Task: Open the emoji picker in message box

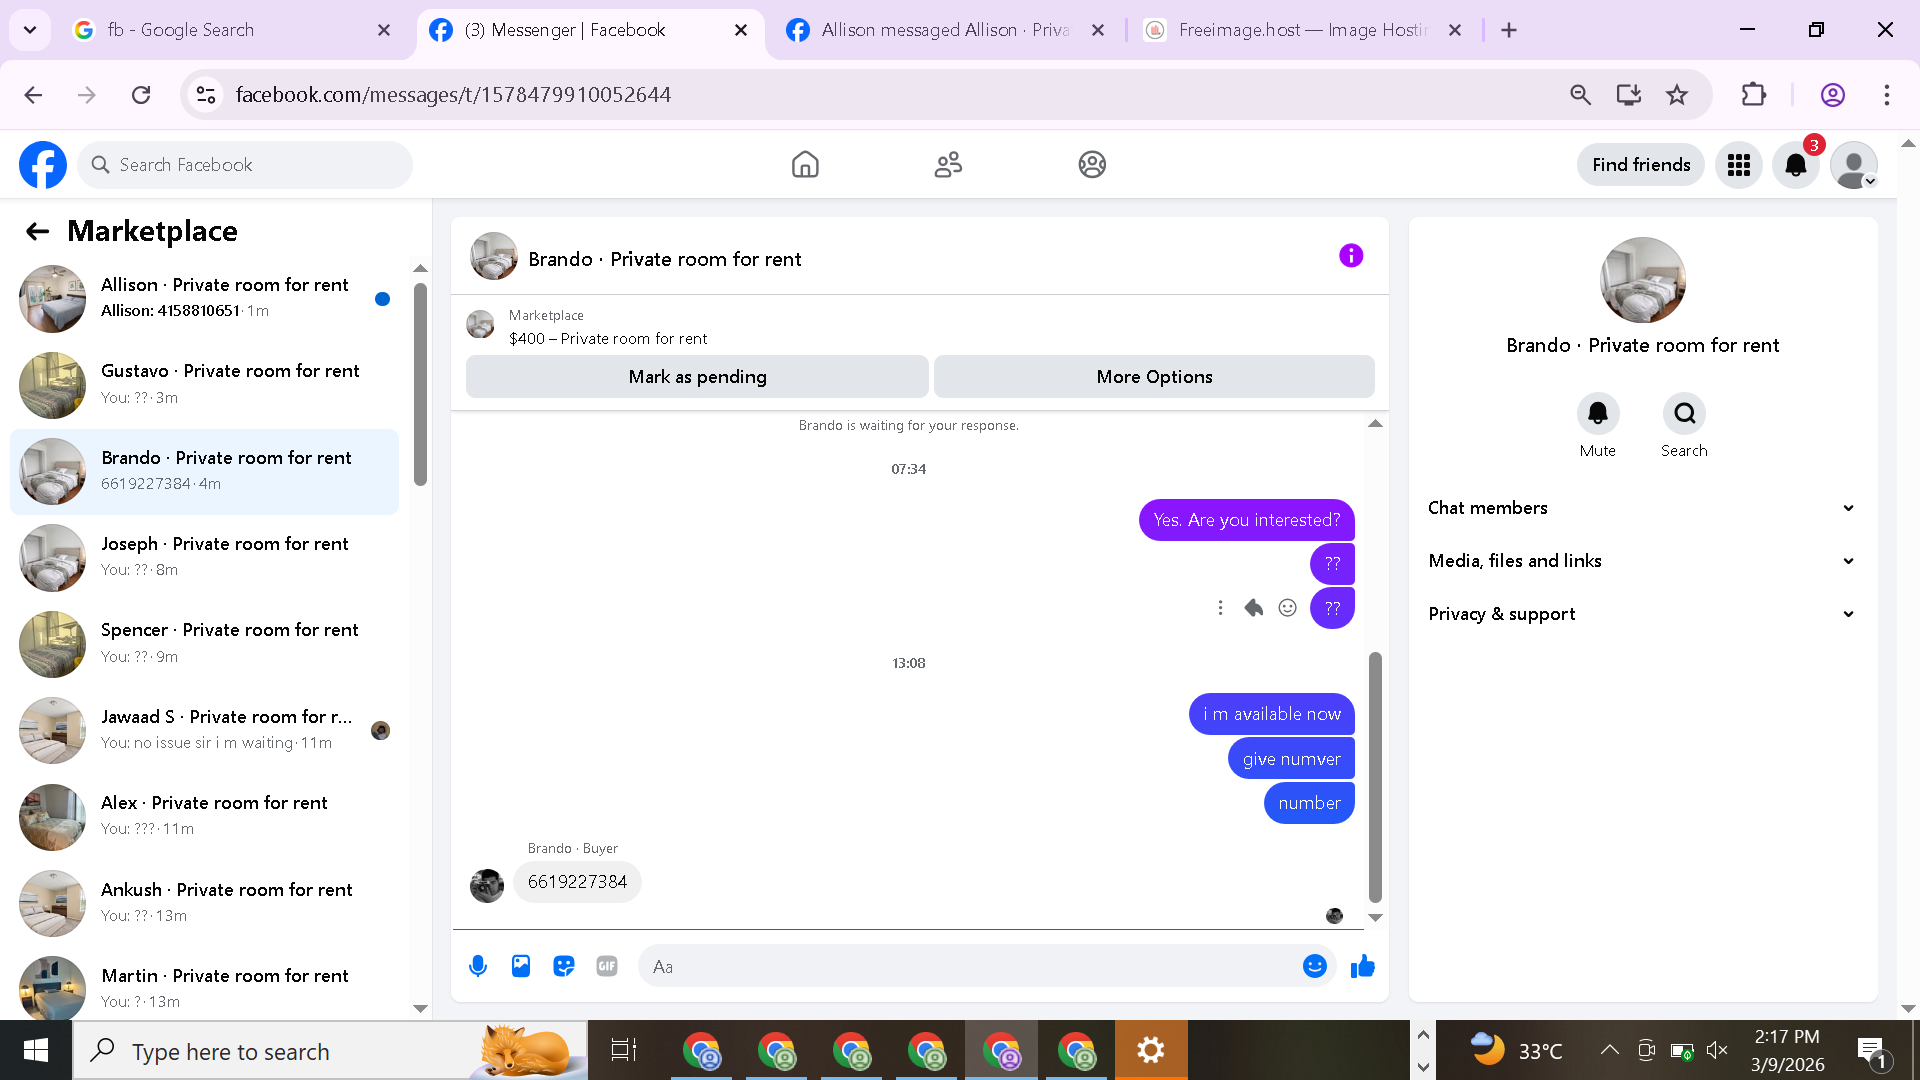Action: coord(1315,966)
